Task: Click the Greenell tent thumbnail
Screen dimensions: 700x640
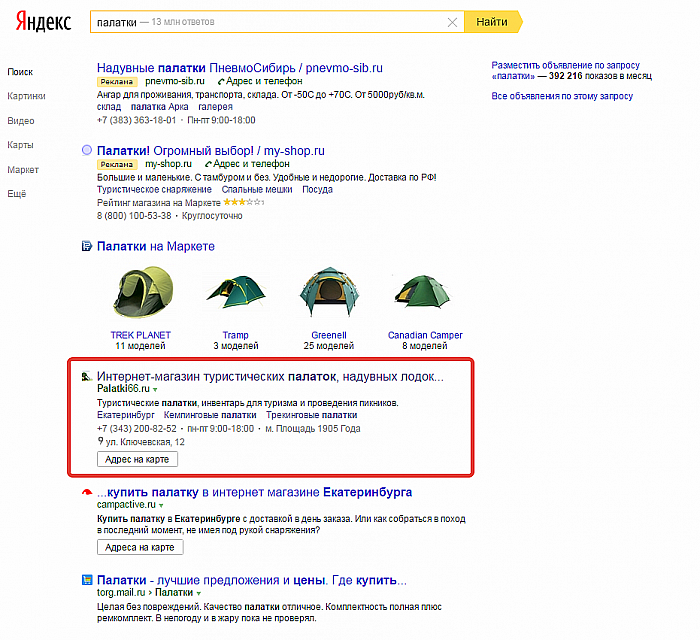Action: (329, 292)
